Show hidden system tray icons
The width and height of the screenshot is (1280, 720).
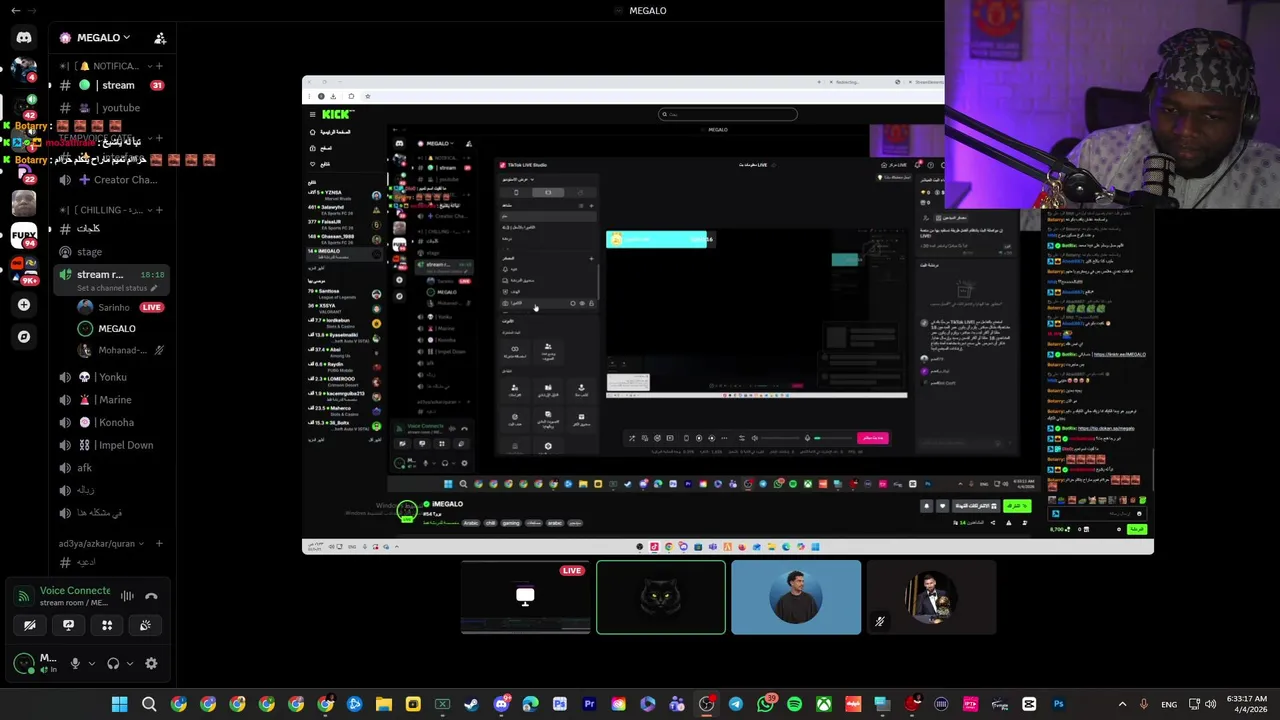point(1122,704)
